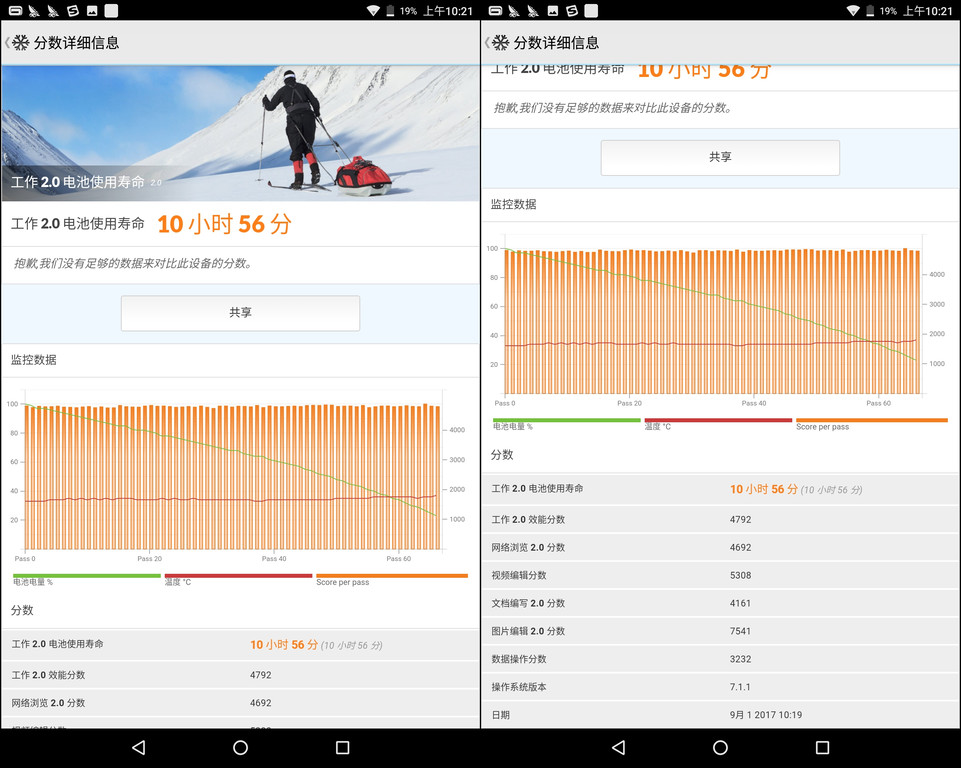Click the 共享 share button in left pane

pyautogui.click(x=240, y=313)
